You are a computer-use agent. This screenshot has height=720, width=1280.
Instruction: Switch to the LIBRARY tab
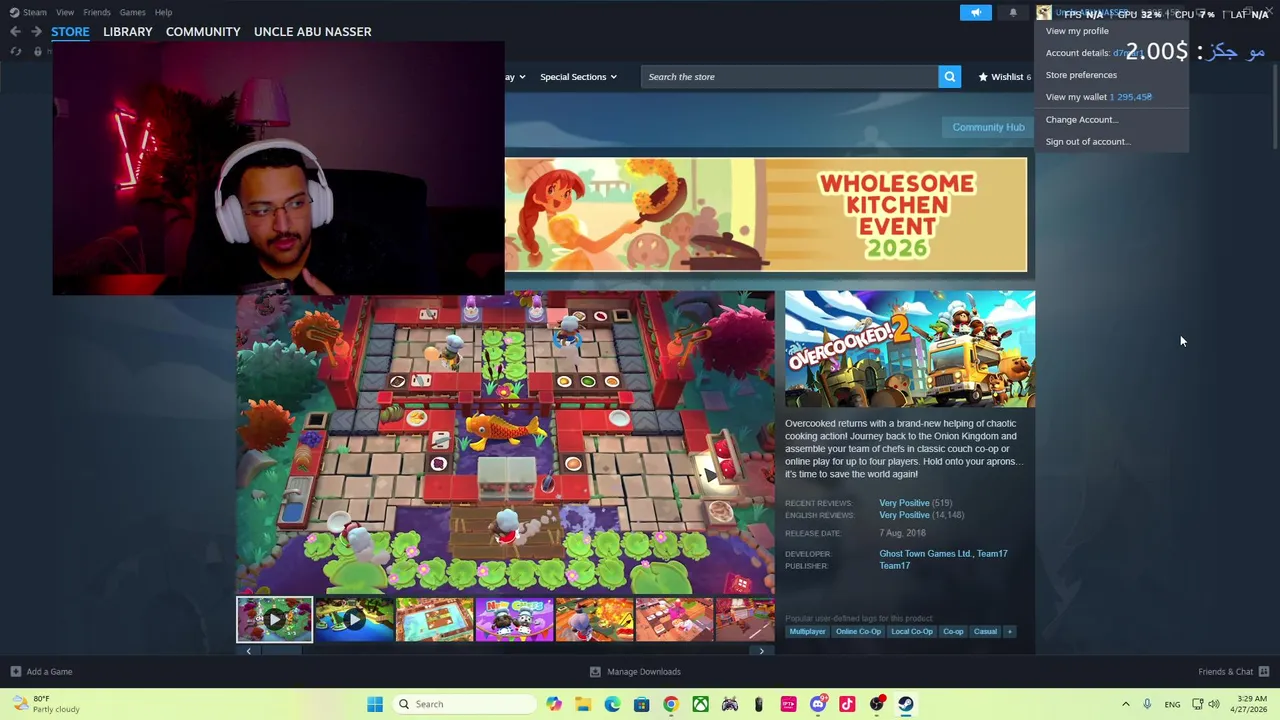[x=128, y=32]
